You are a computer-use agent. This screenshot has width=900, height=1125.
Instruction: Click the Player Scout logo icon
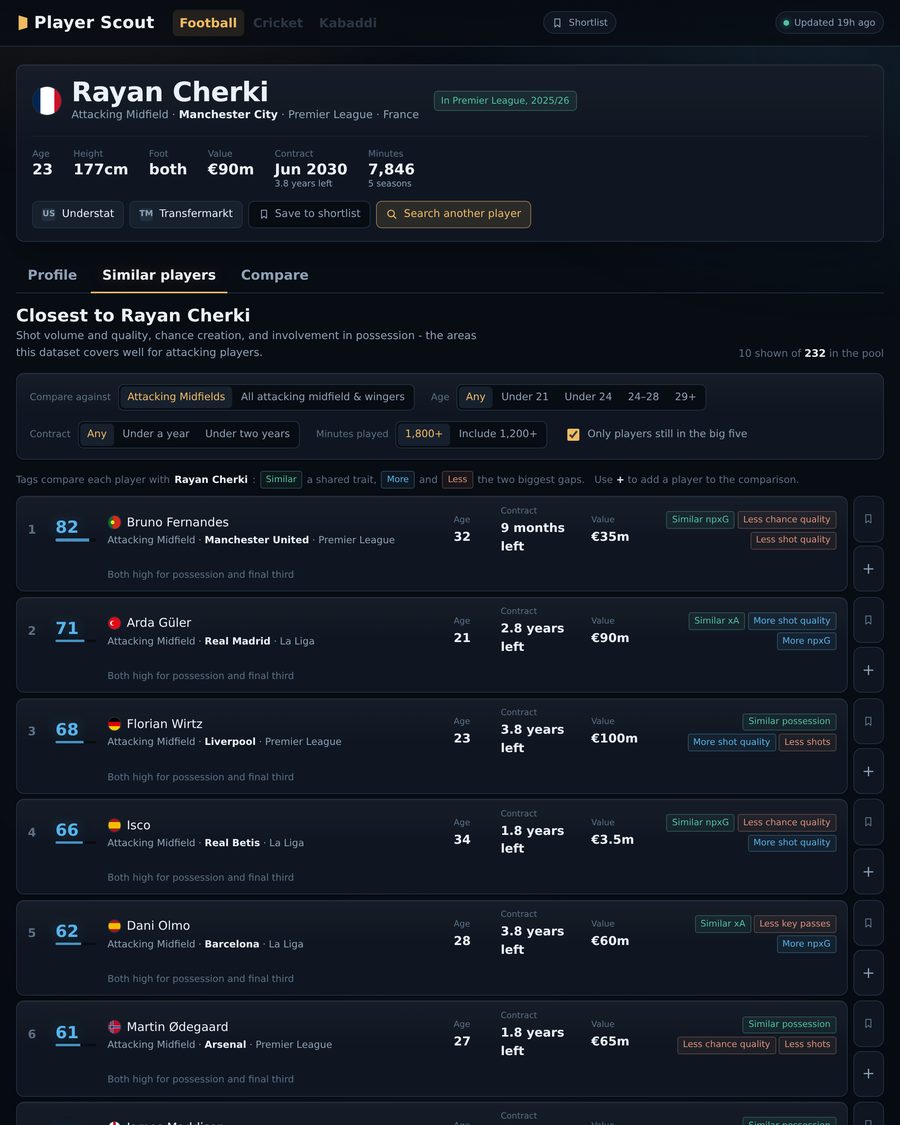tap(23, 23)
